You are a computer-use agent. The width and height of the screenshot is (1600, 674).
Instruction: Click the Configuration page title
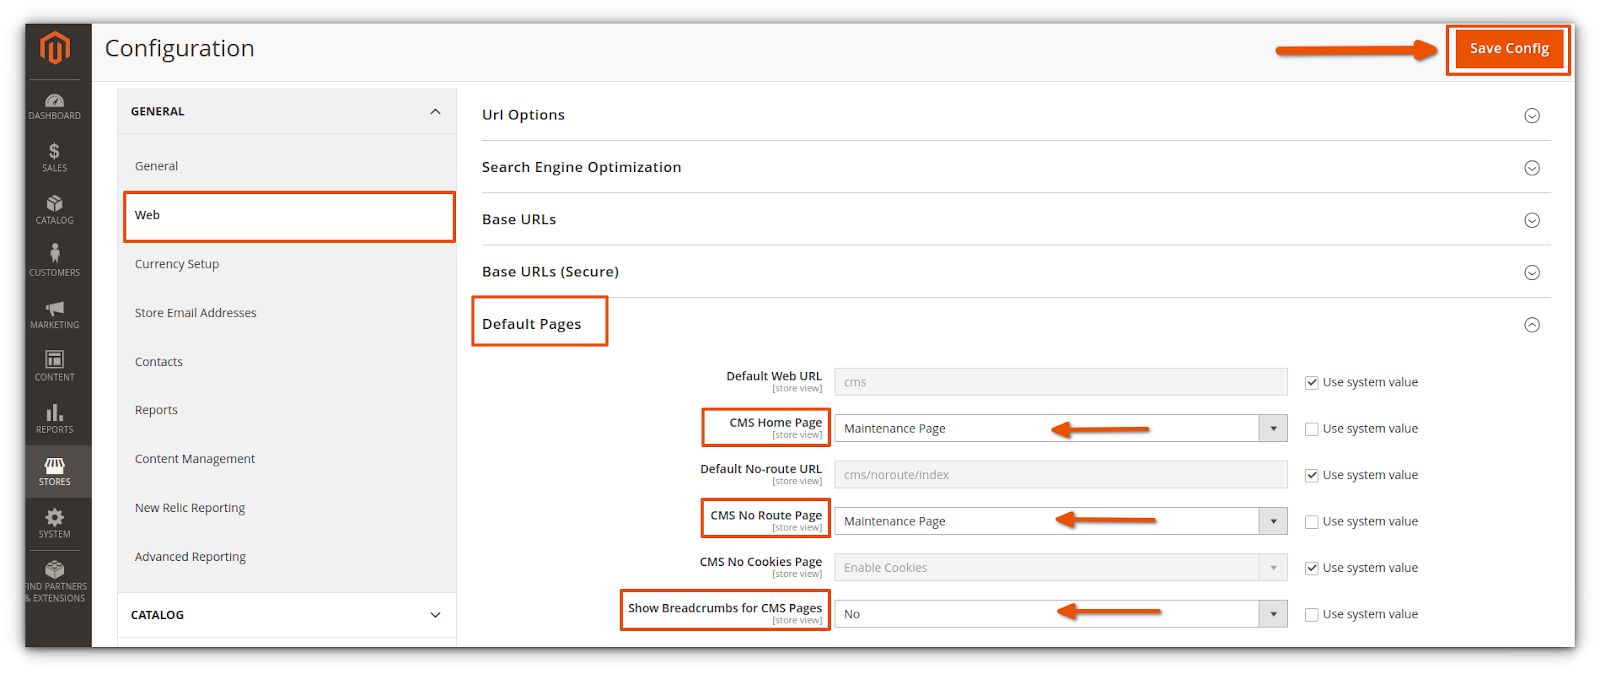tap(180, 49)
